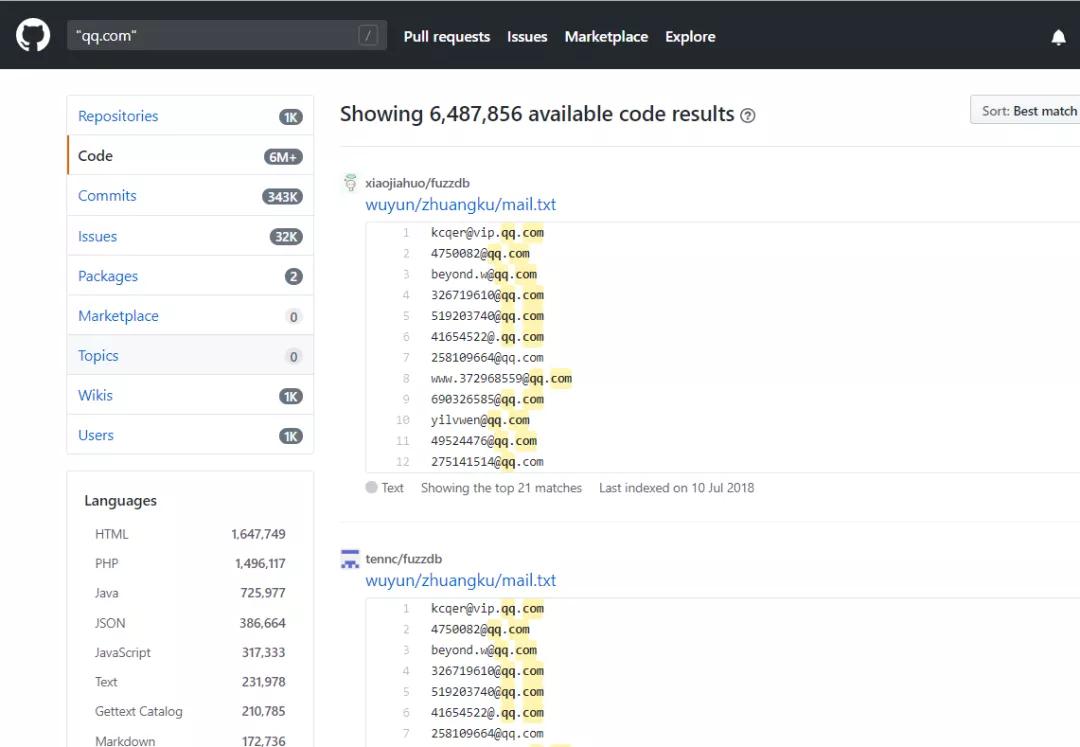Image resolution: width=1080 pixels, height=747 pixels.
Task: Select the Repositories results tab
Action: (x=118, y=116)
